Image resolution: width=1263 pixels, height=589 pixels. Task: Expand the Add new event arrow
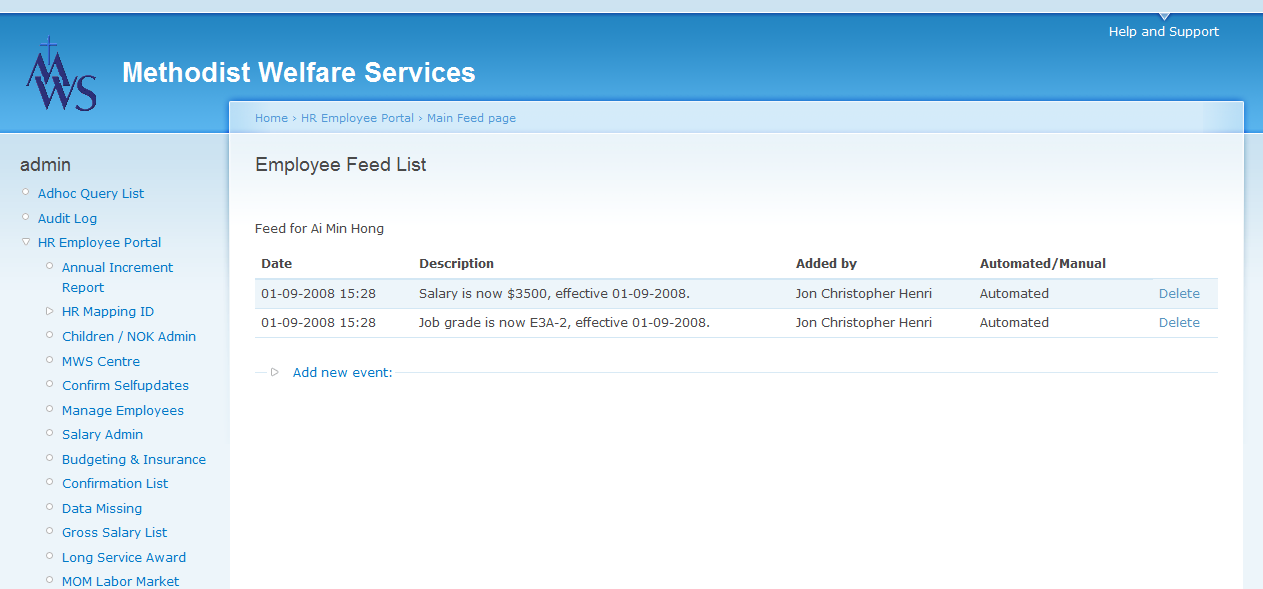coord(275,372)
